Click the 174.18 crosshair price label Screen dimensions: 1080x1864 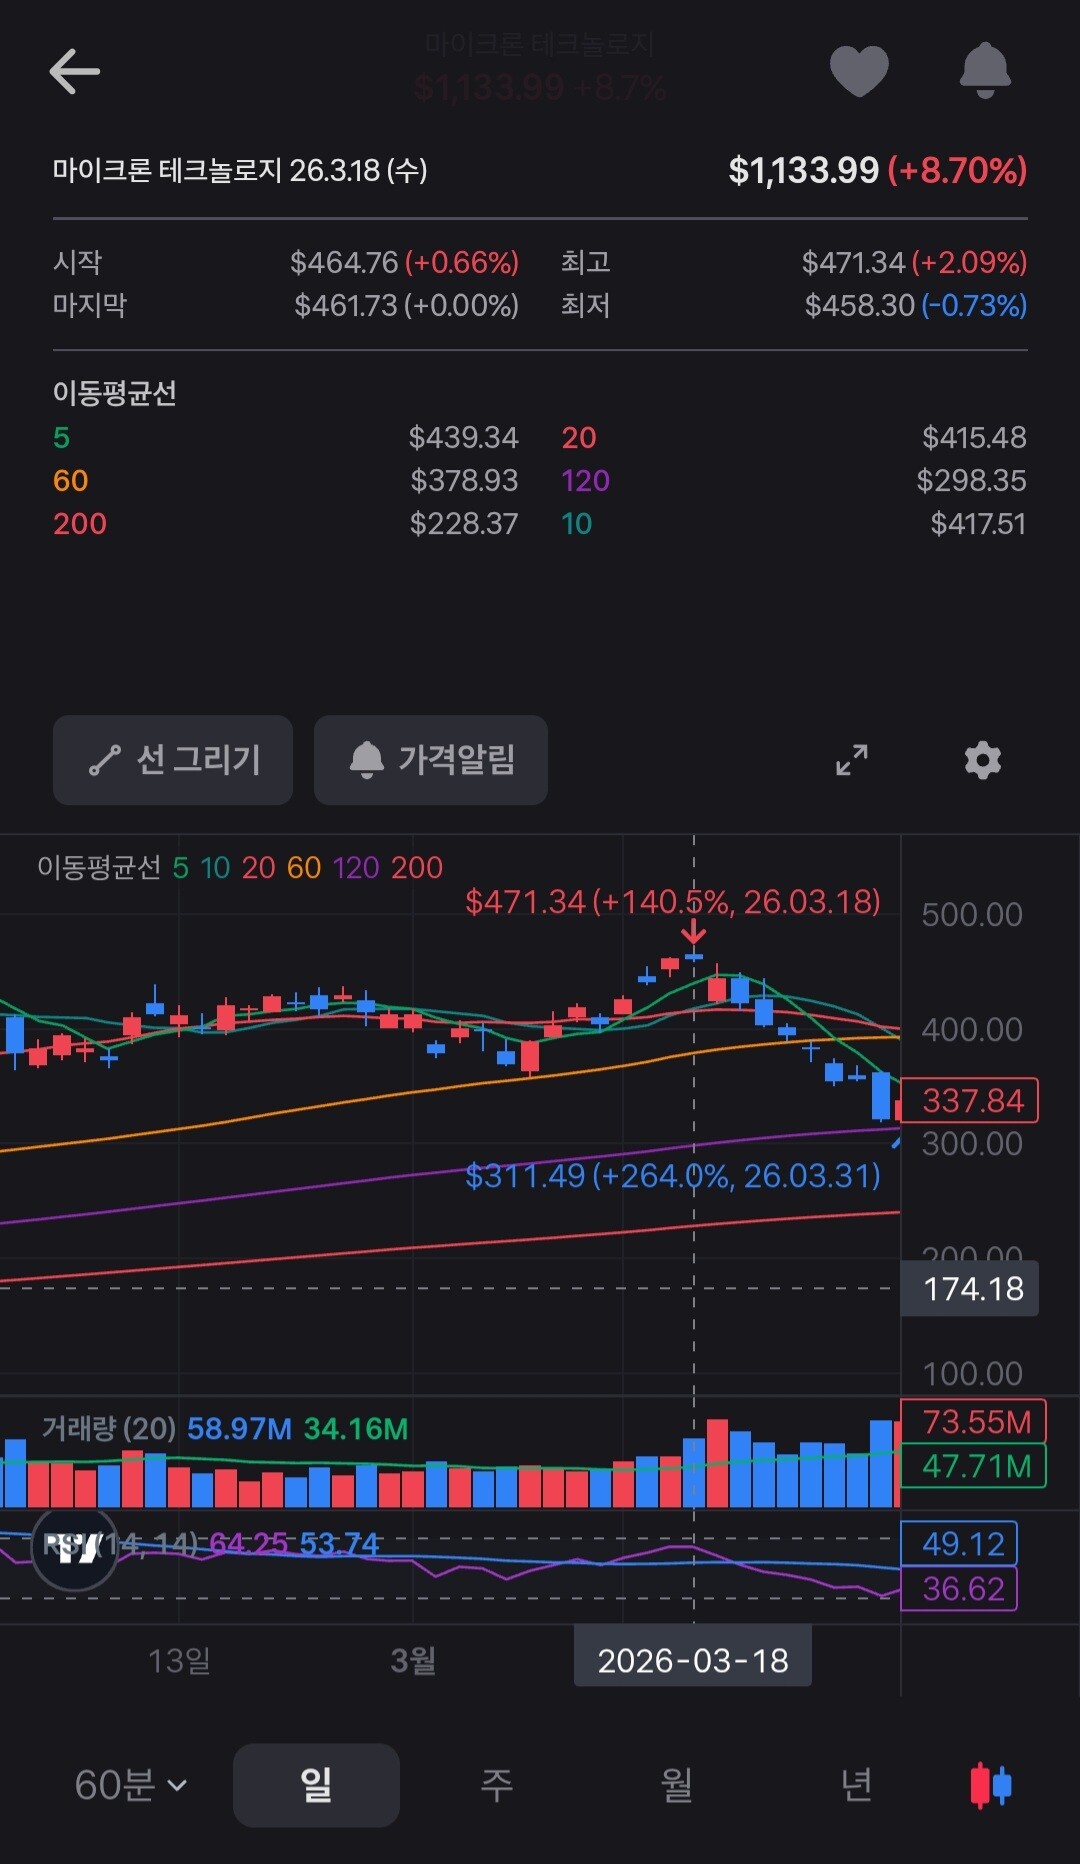pyautogui.click(x=970, y=1288)
